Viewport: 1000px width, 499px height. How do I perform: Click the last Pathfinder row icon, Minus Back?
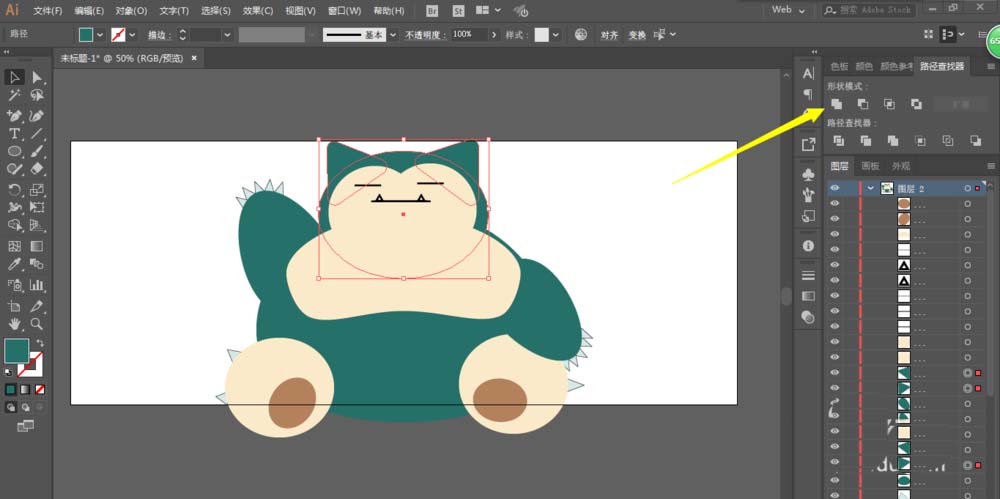coord(976,140)
